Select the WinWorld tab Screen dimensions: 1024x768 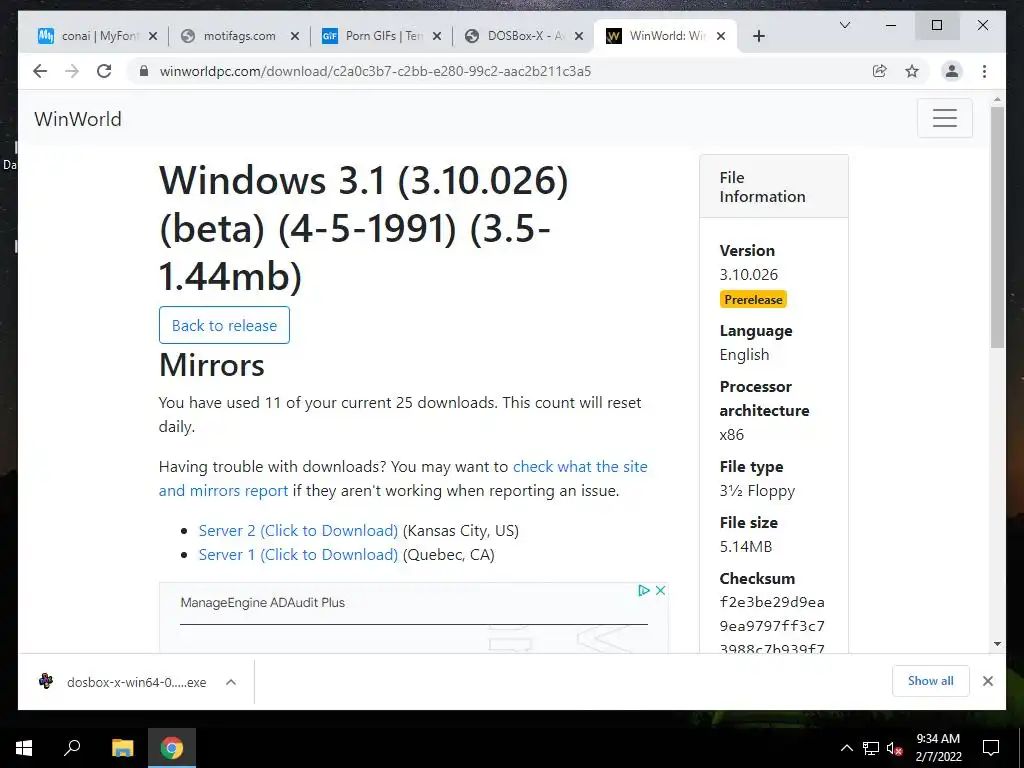pyautogui.click(x=666, y=36)
